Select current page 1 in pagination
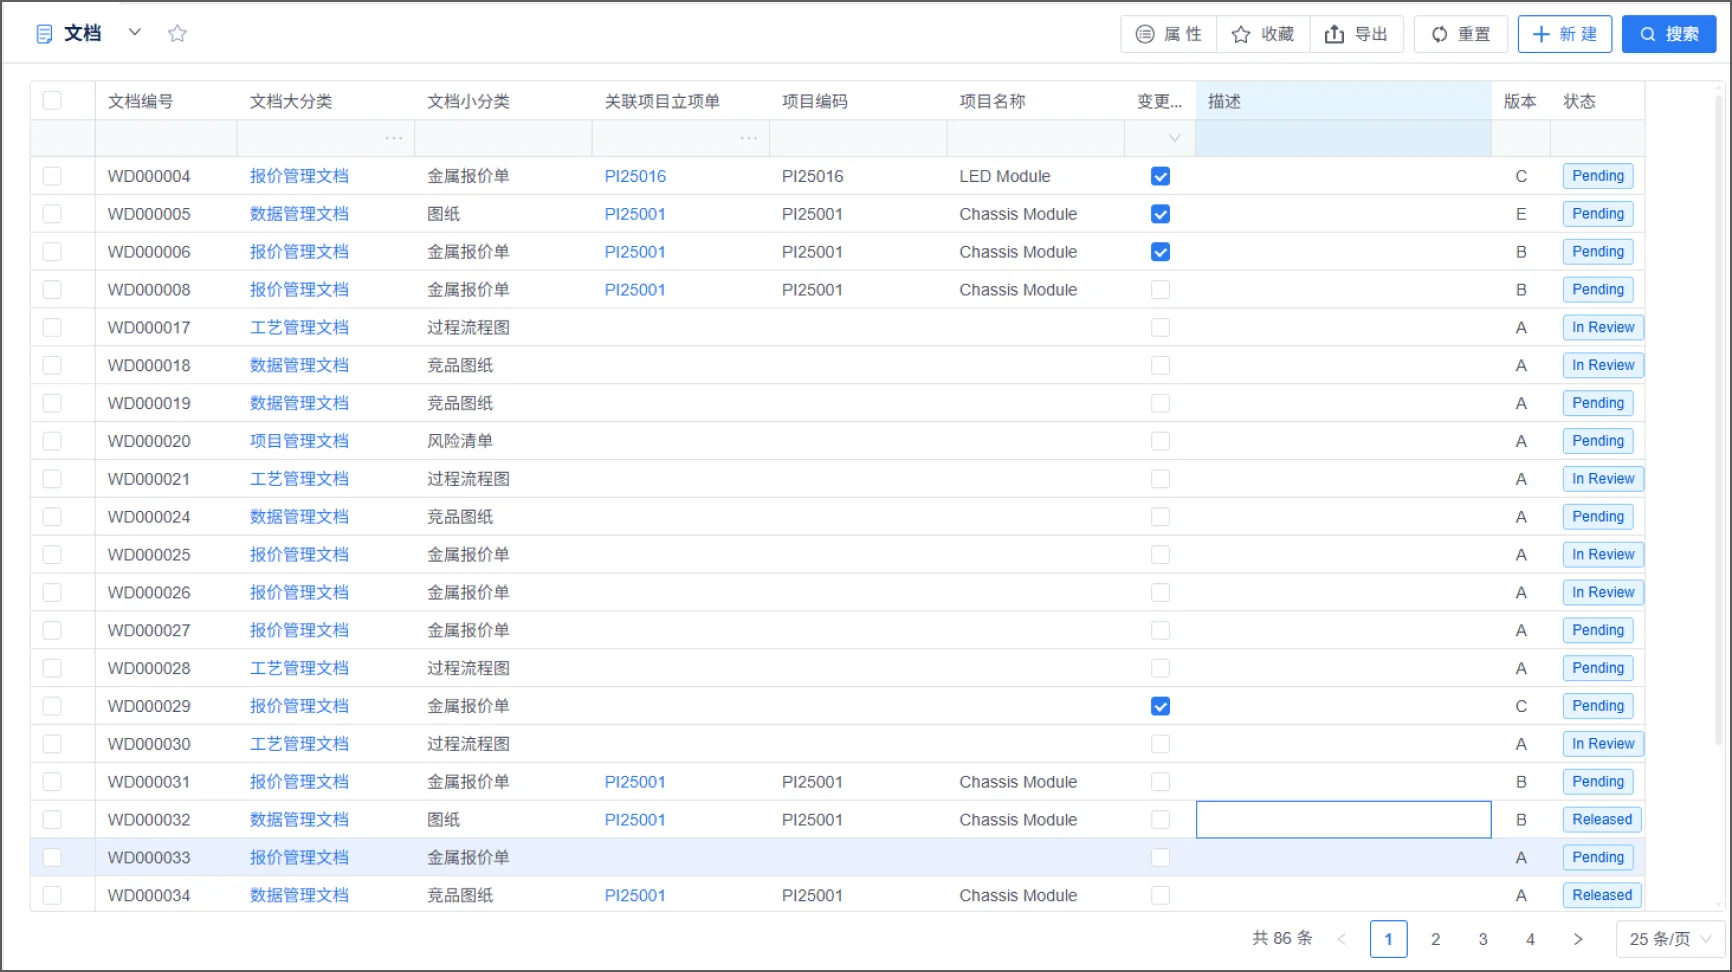The width and height of the screenshot is (1732, 972). [x=1389, y=939]
